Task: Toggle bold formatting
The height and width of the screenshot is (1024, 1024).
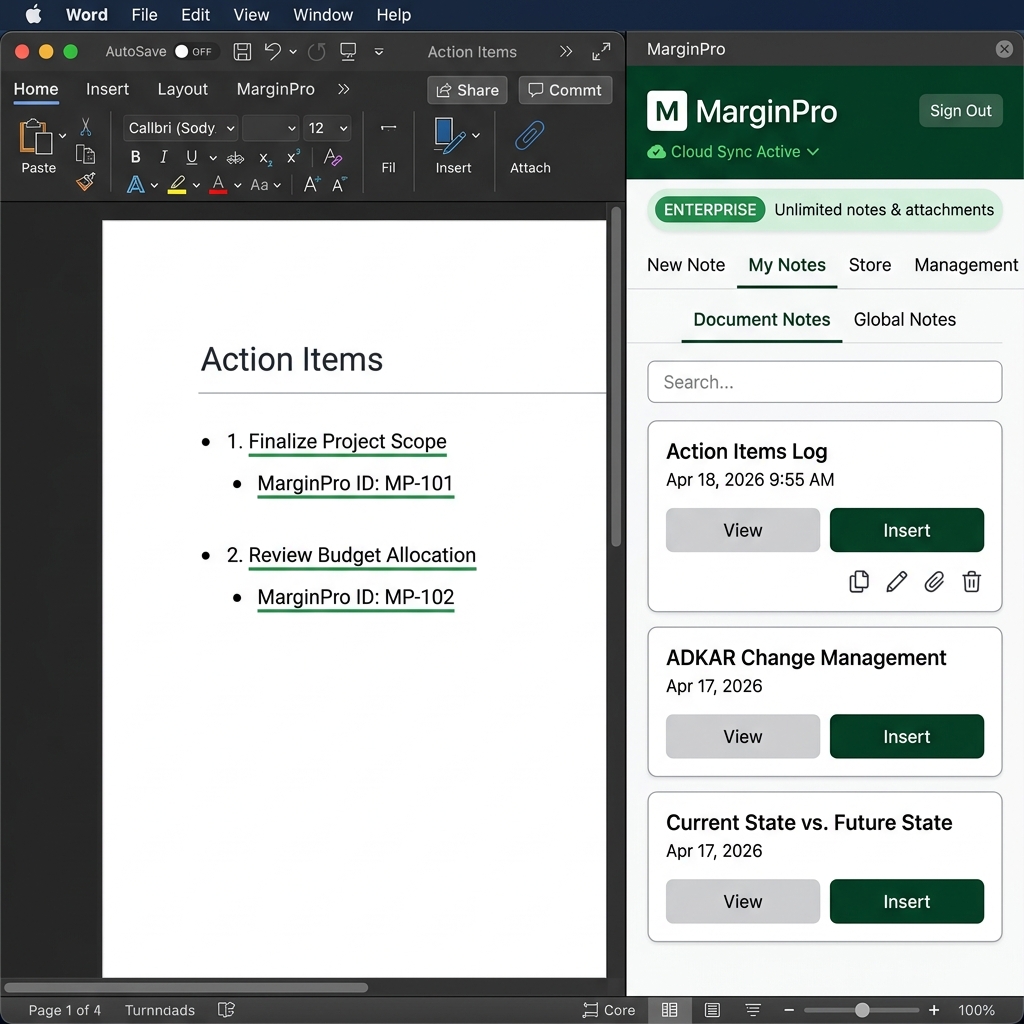Action: coord(135,157)
